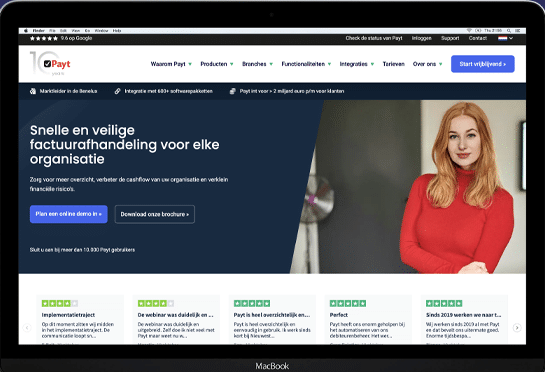The image size is (545, 372).
Task: Open the Finder menu in menu bar
Action: pyautogui.click(x=38, y=31)
